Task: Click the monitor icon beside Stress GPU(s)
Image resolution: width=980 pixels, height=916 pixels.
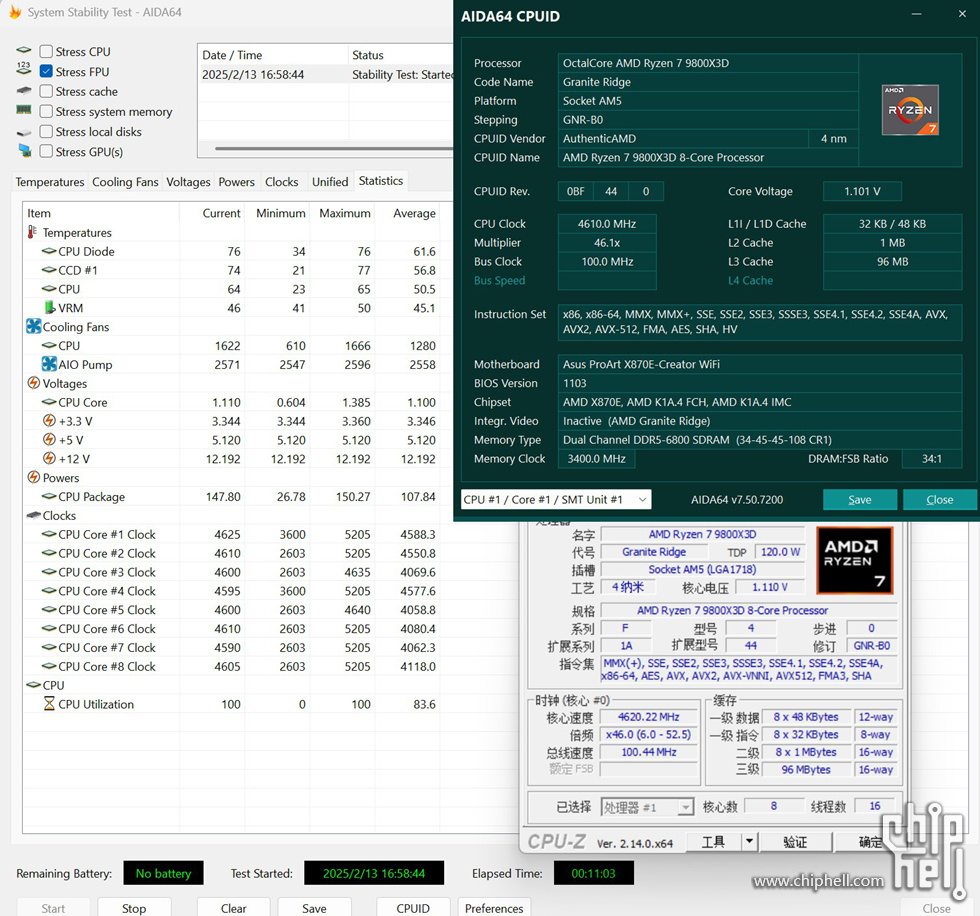Action: (x=25, y=151)
